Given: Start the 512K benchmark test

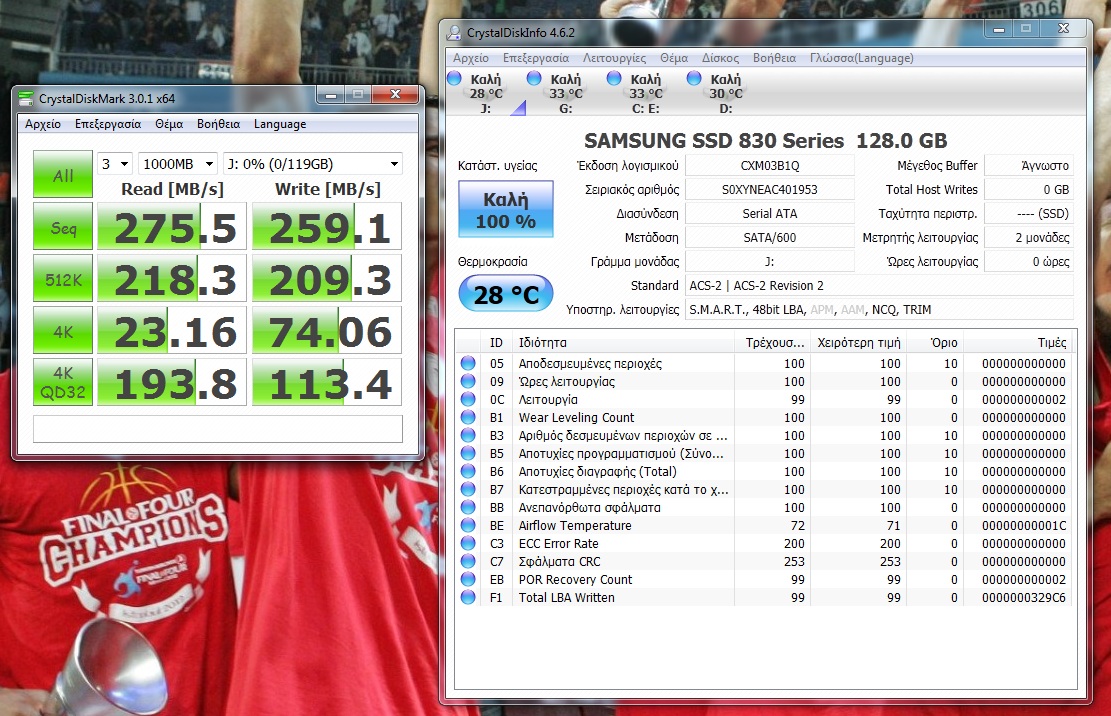Looking at the screenshot, I should point(63,278).
